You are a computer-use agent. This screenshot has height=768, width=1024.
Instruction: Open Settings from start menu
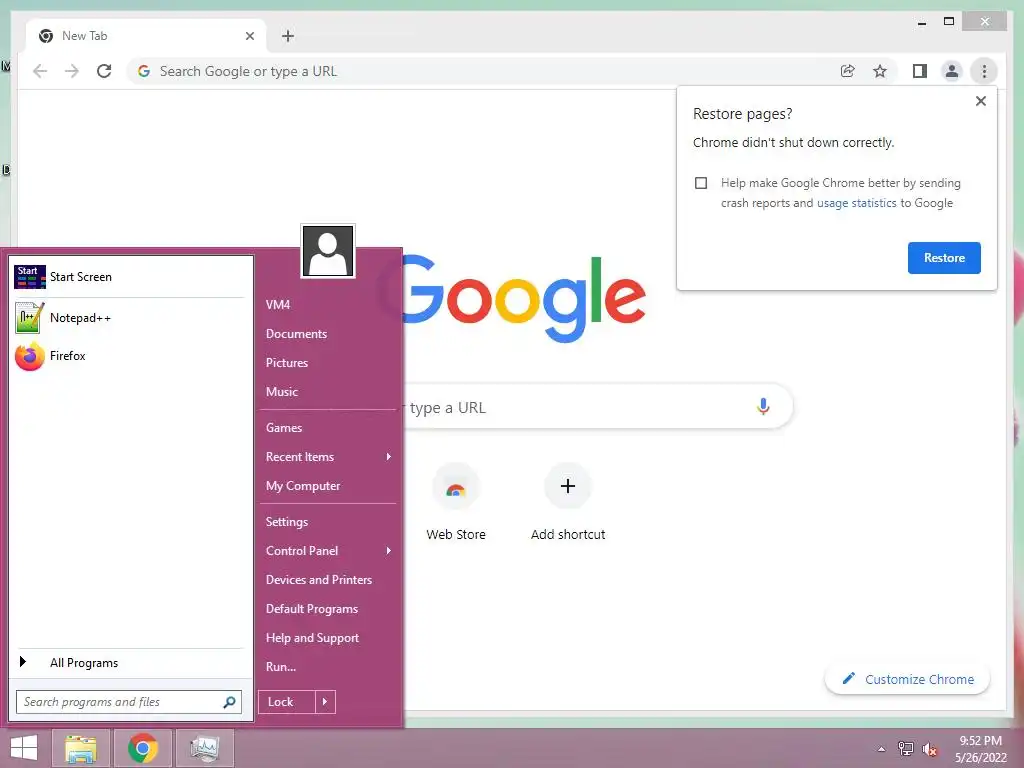click(x=287, y=522)
